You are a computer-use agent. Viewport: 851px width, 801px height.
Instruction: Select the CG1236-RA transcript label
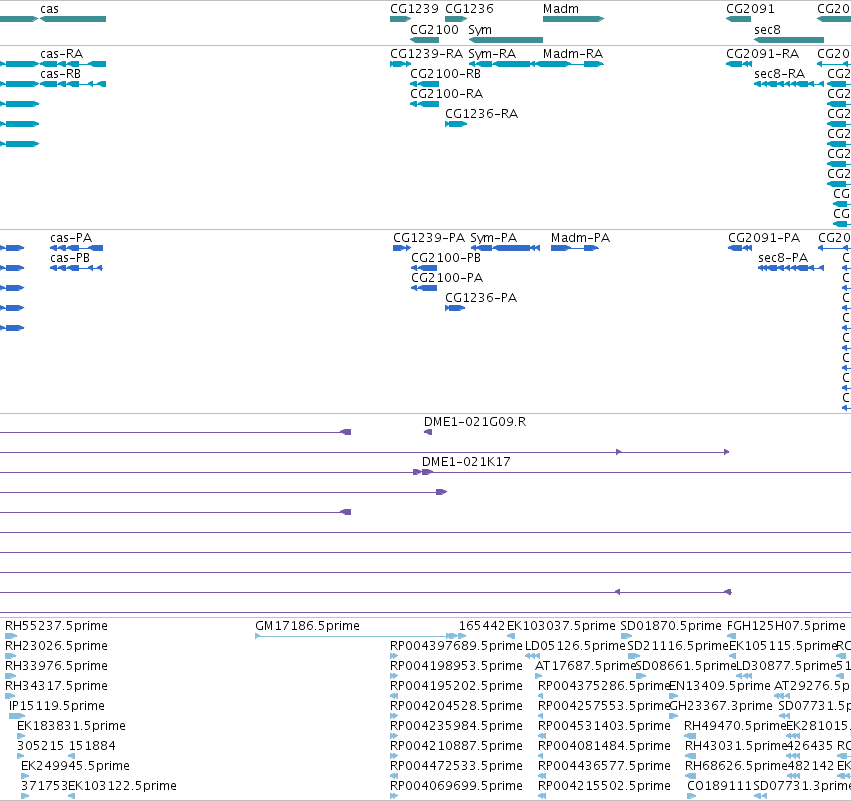coord(481,114)
